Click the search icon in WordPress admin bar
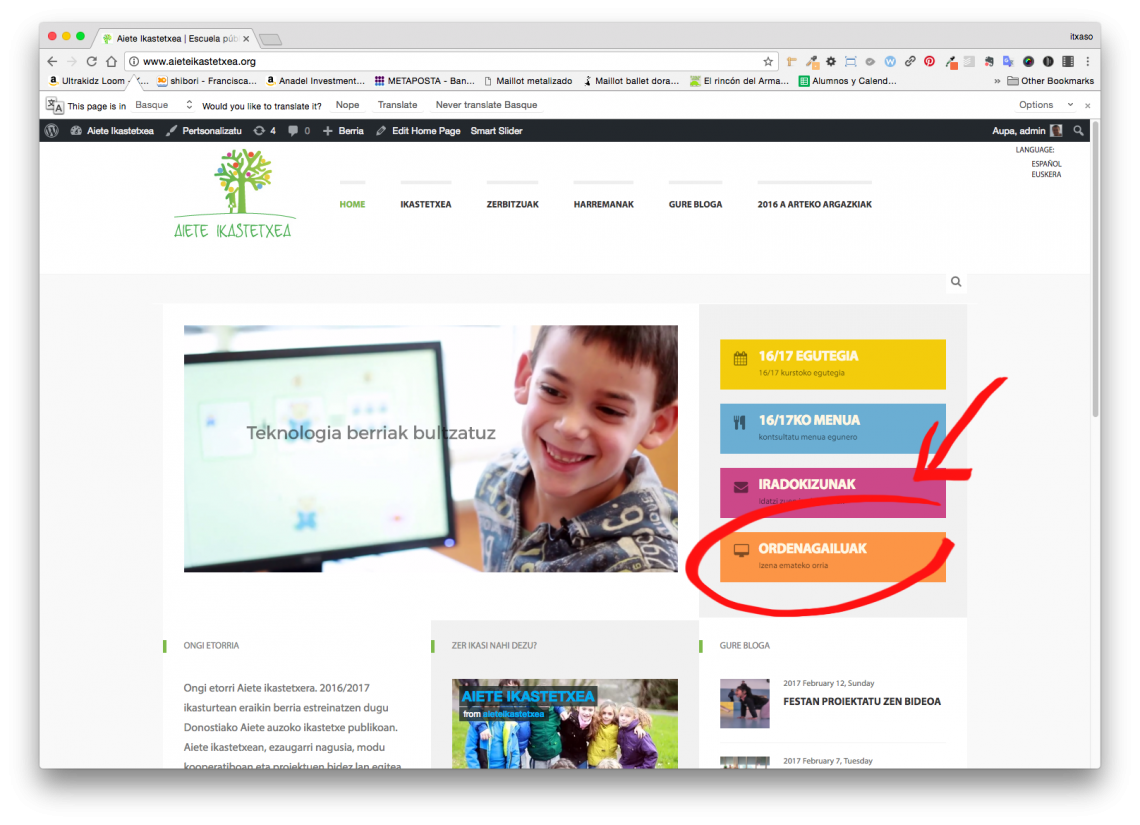This screenshot has height=825, width=1140. point(1079,131)
